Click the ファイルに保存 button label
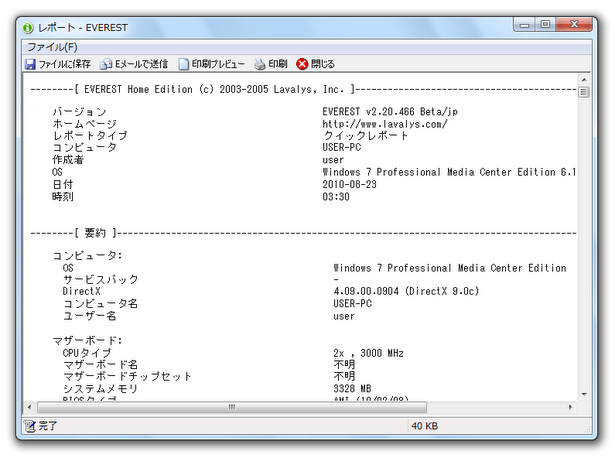The width and height of the screenshot is (615, 458). coord(64,64)
